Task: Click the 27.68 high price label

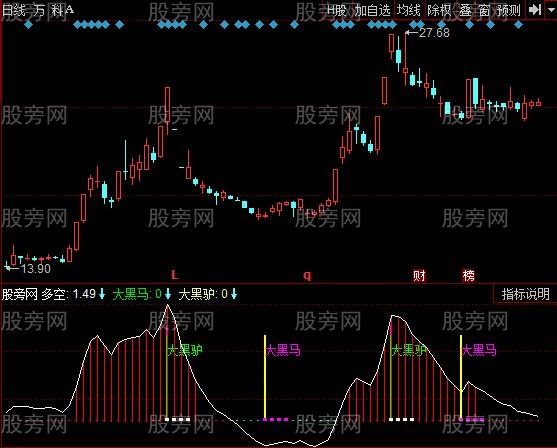Action: point(434,33)
